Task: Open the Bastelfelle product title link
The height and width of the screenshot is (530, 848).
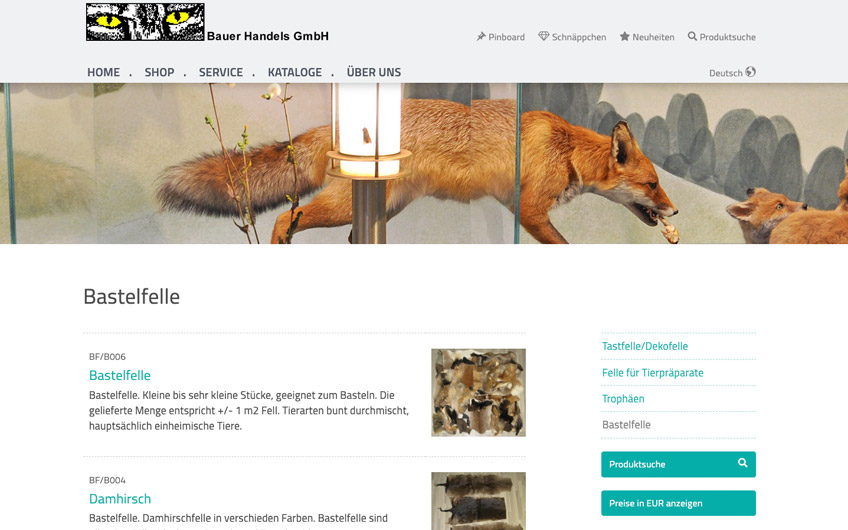Action: point(120,375)
